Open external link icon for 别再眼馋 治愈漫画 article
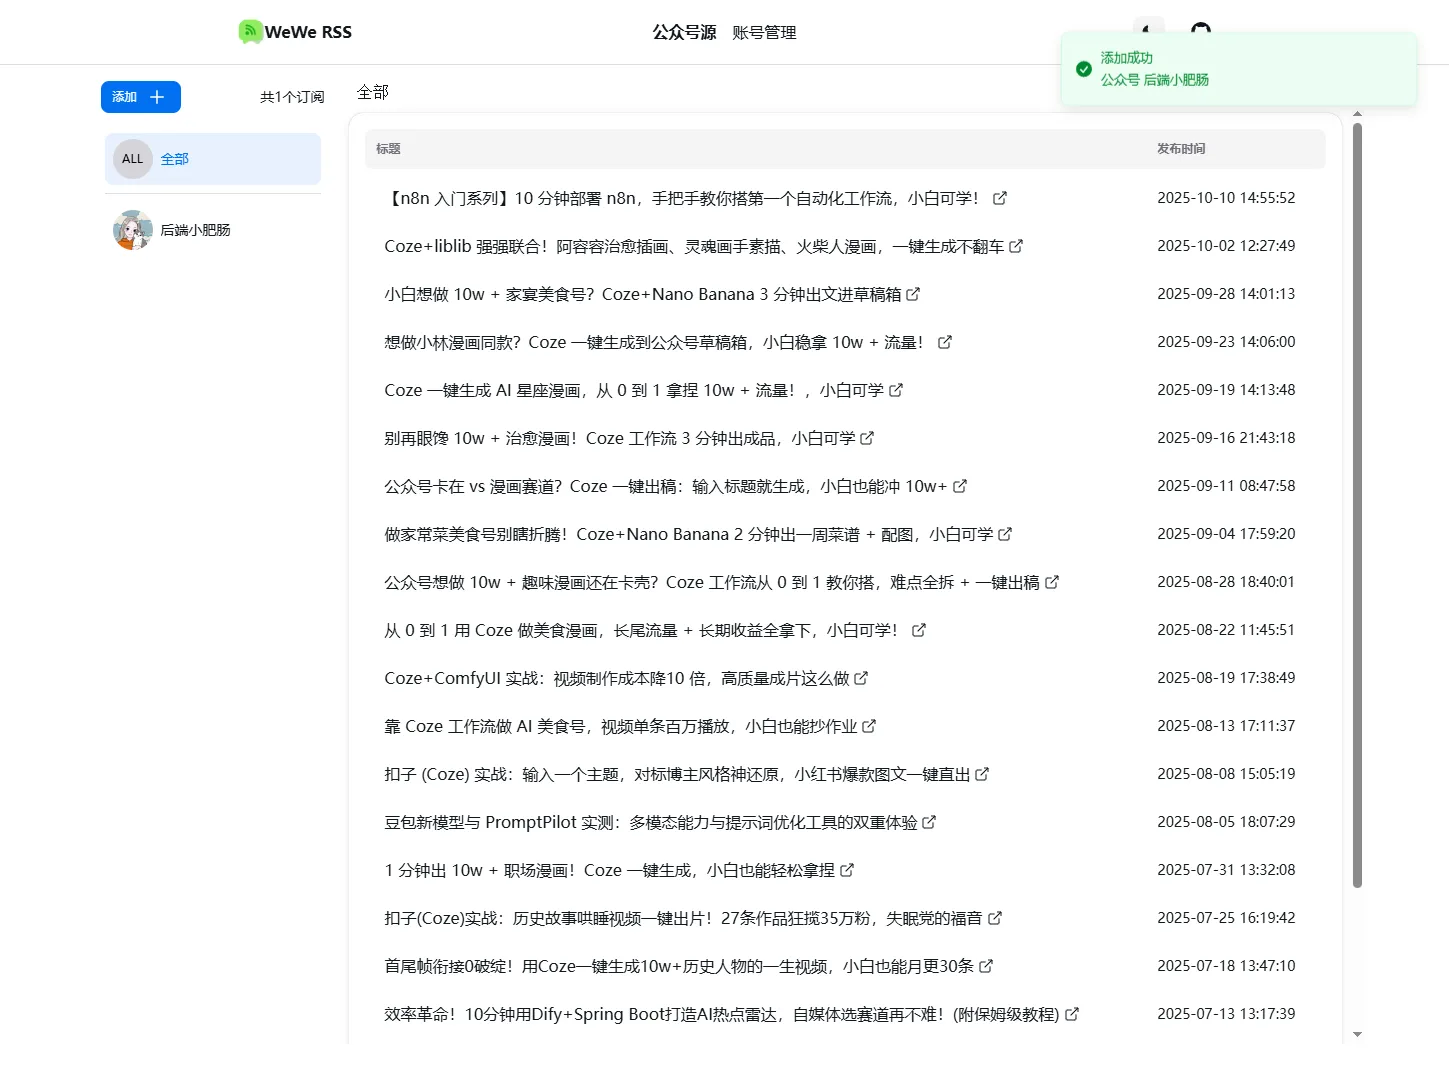This screenshot has width=1449, height=1067. [867, 438]
